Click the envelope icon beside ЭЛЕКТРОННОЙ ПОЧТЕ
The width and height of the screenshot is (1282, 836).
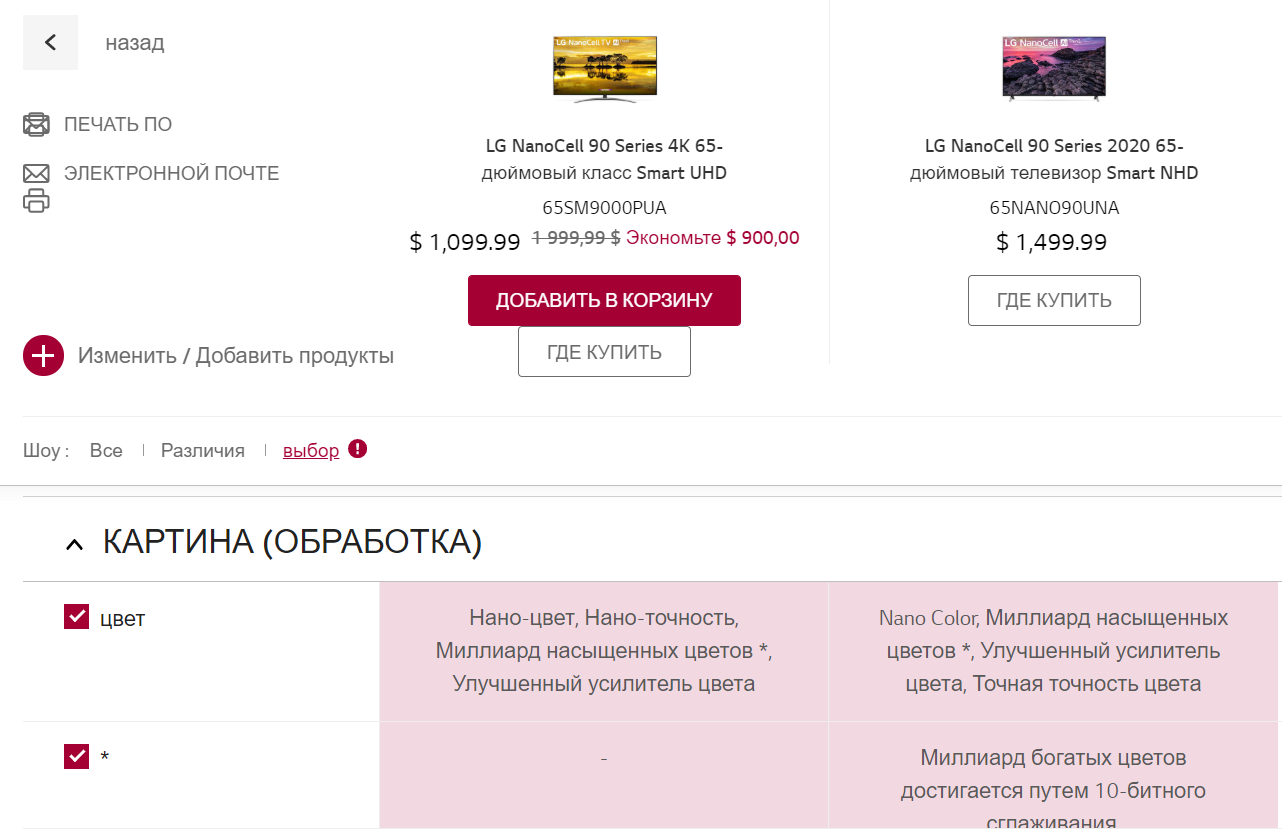[x=36, y=173]
